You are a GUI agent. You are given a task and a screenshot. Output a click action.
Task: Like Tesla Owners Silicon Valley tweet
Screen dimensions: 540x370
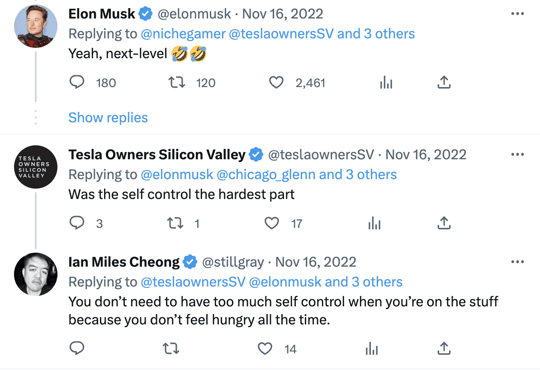pos(272,223)
